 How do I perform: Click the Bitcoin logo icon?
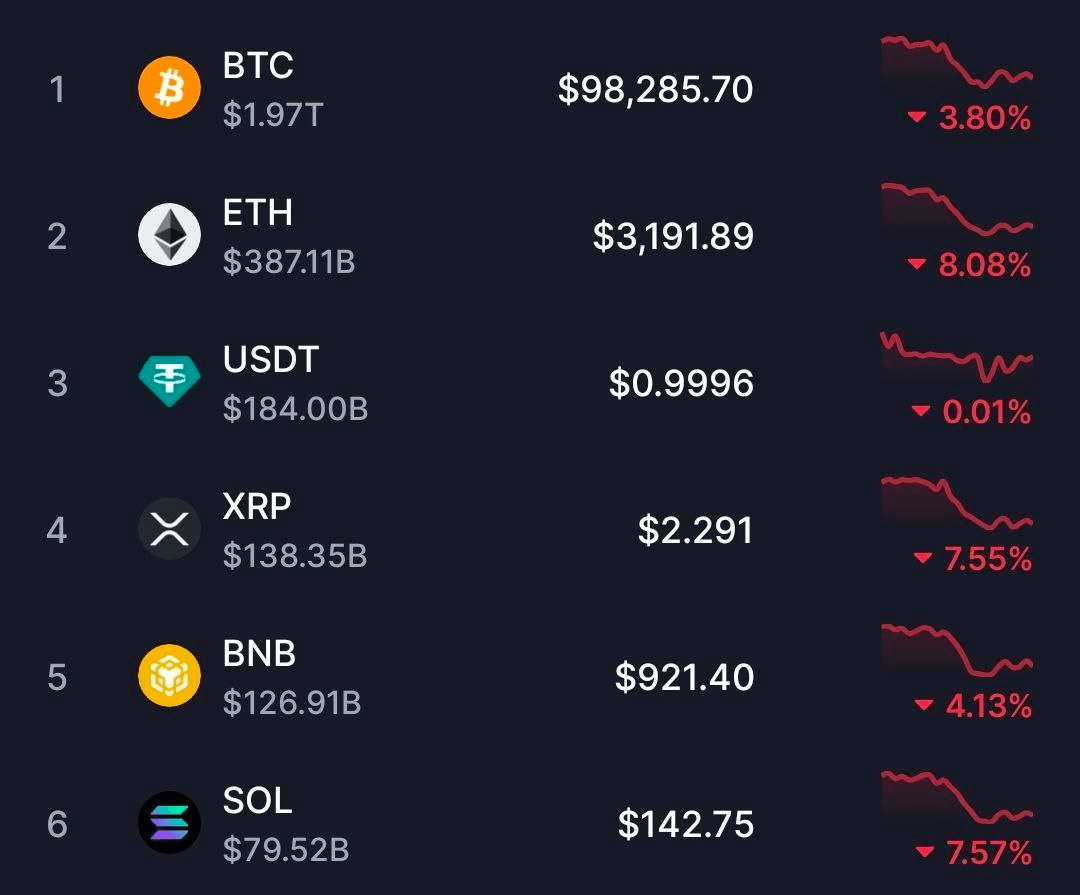168,88
